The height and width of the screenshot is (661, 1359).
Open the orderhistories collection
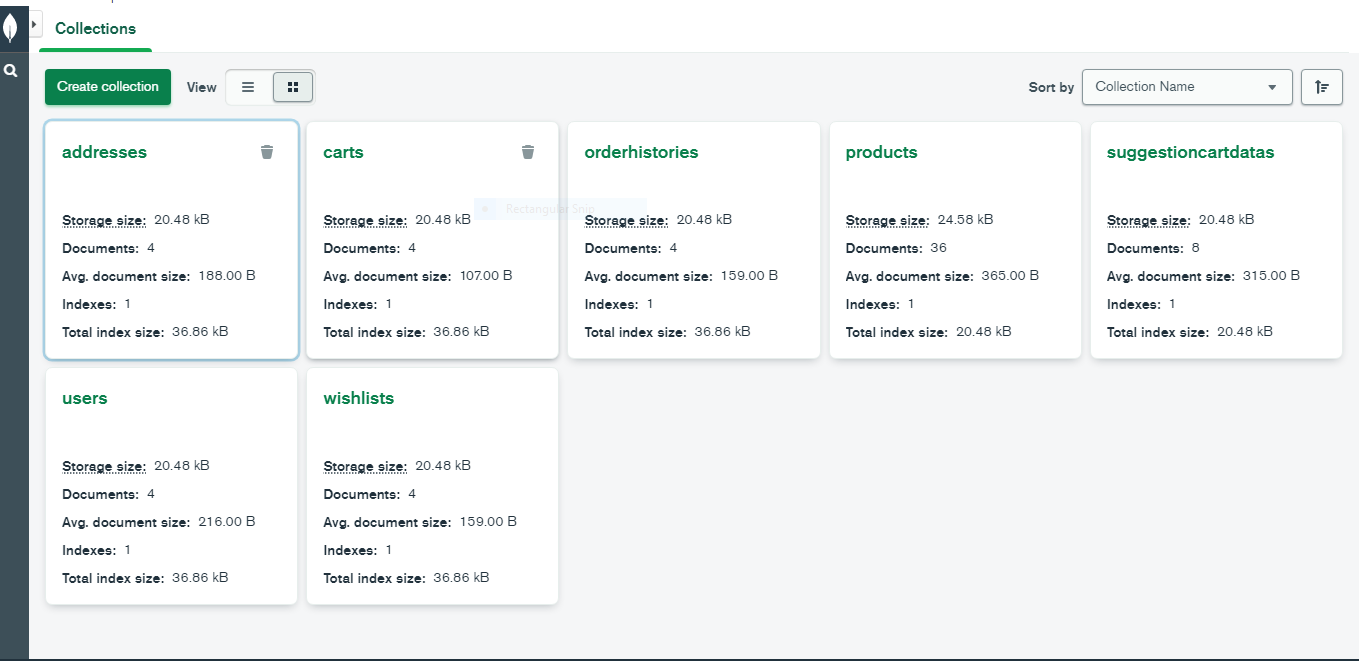(641, 153)
